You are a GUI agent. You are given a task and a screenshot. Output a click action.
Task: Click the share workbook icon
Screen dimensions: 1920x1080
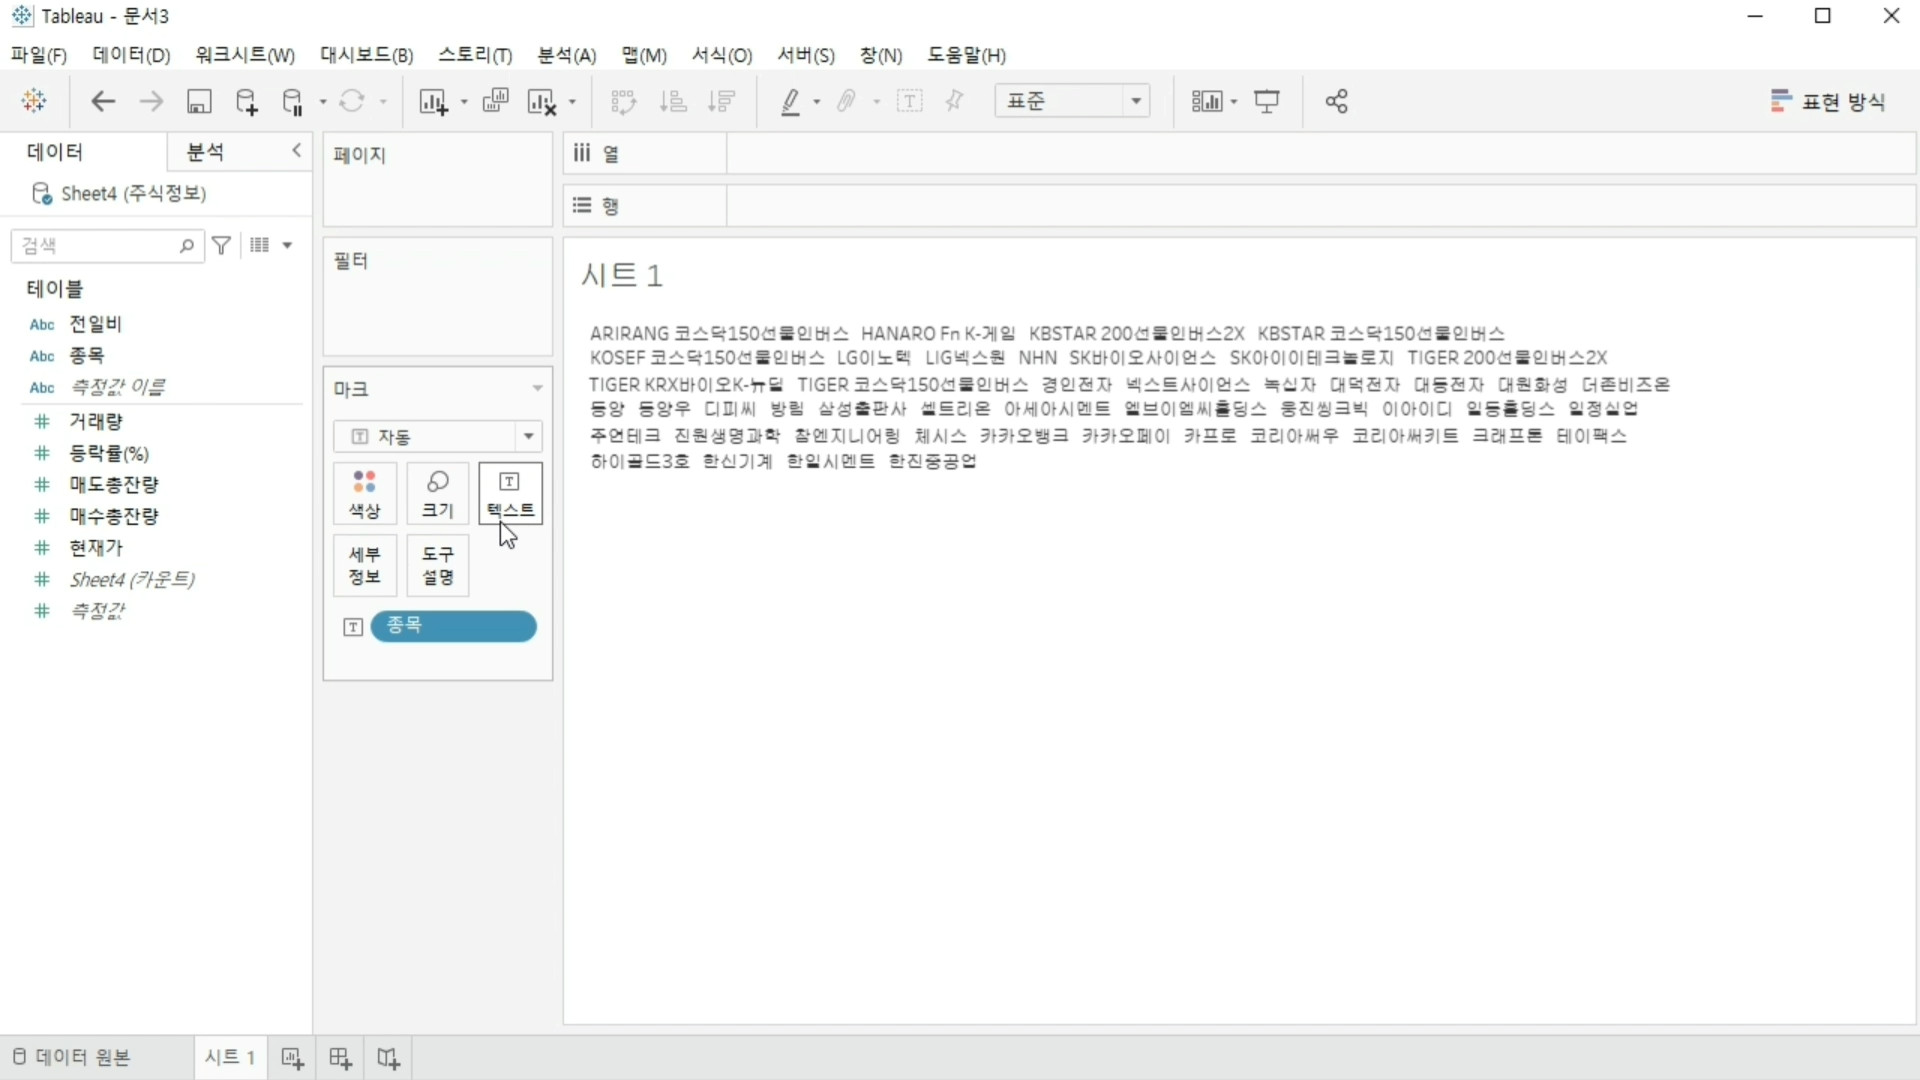pyautogui.click(x=1337, y=102)
